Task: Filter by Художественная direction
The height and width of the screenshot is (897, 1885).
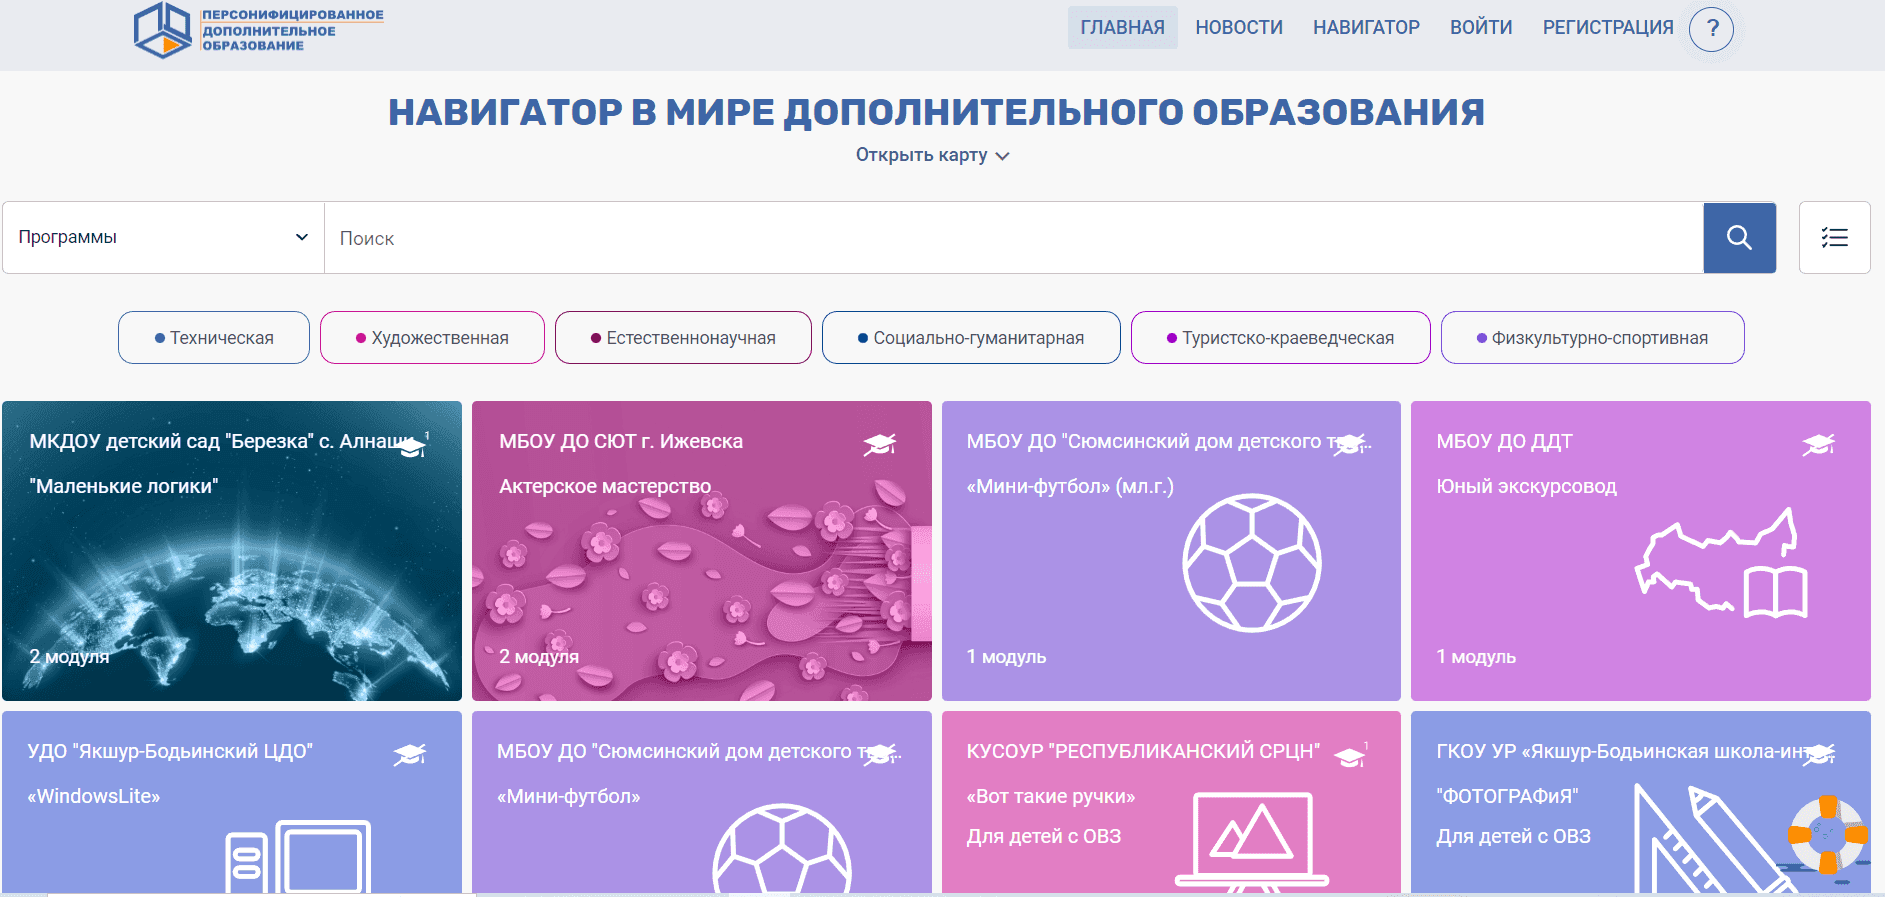Action: tap(432, 338)
